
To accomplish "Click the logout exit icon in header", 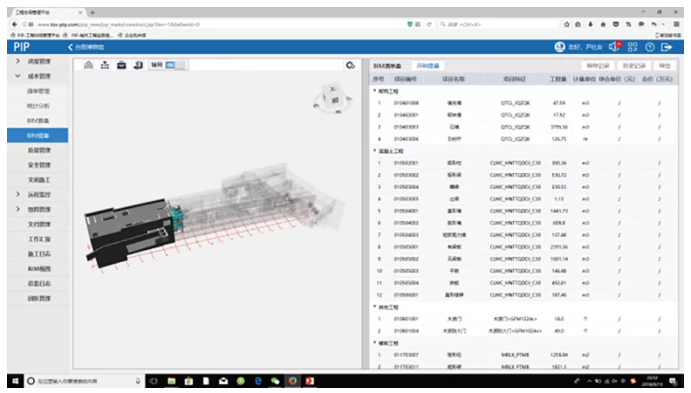I will coord(667,47).
